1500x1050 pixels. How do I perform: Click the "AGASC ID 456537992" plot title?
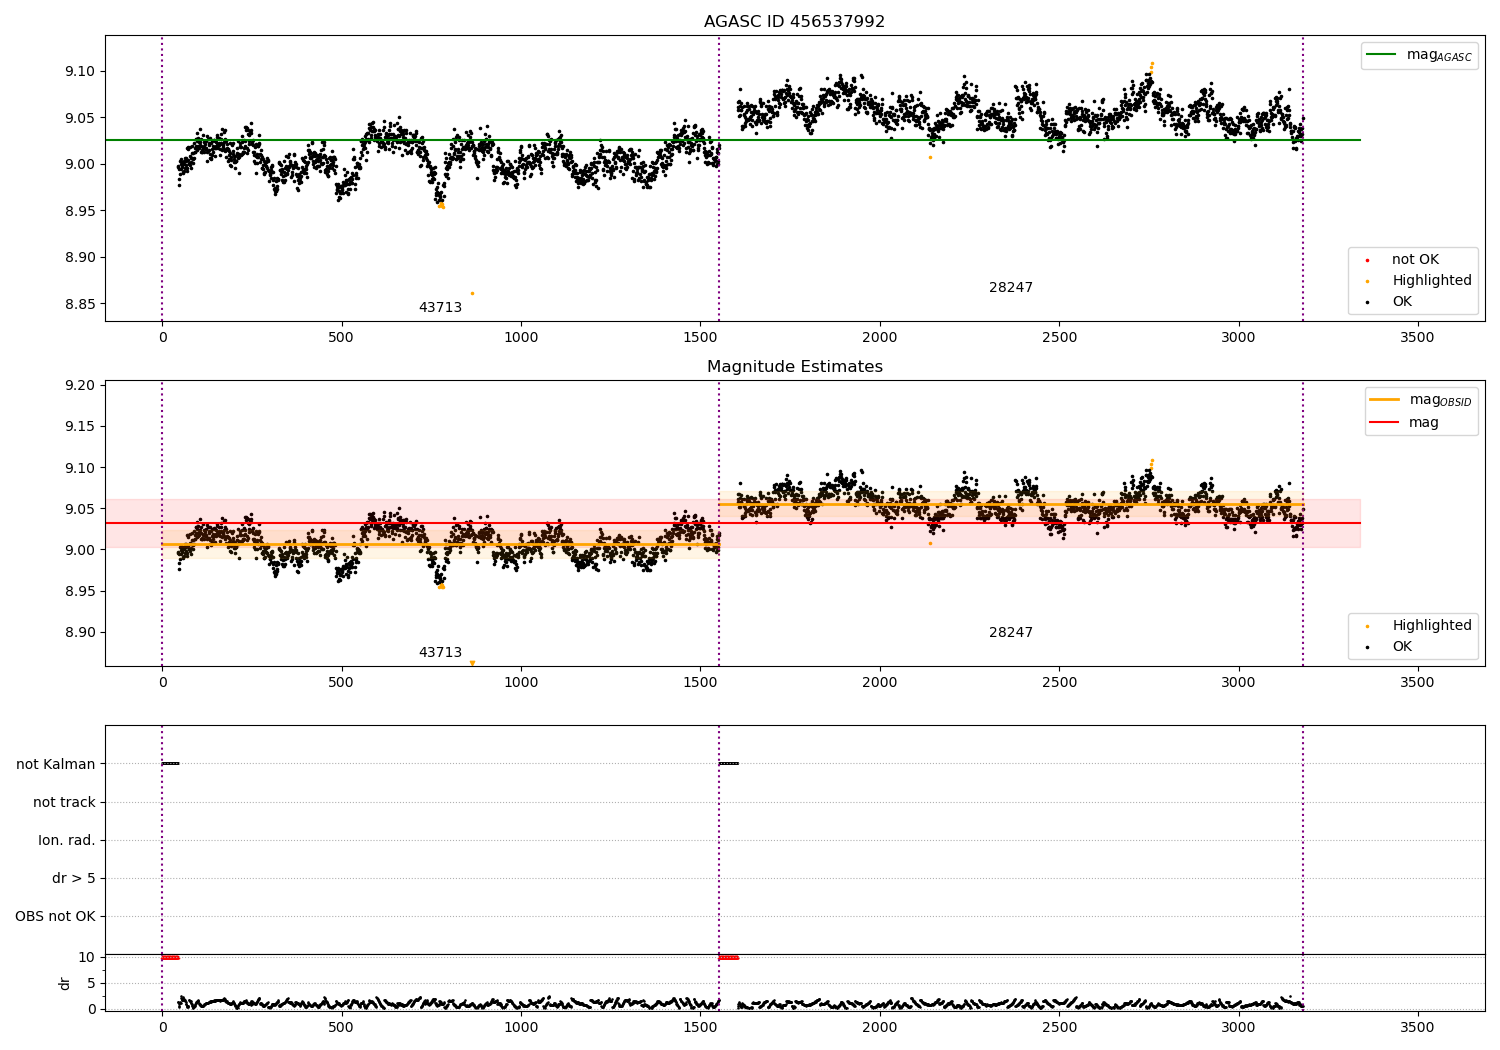click(x=794, y=22)
